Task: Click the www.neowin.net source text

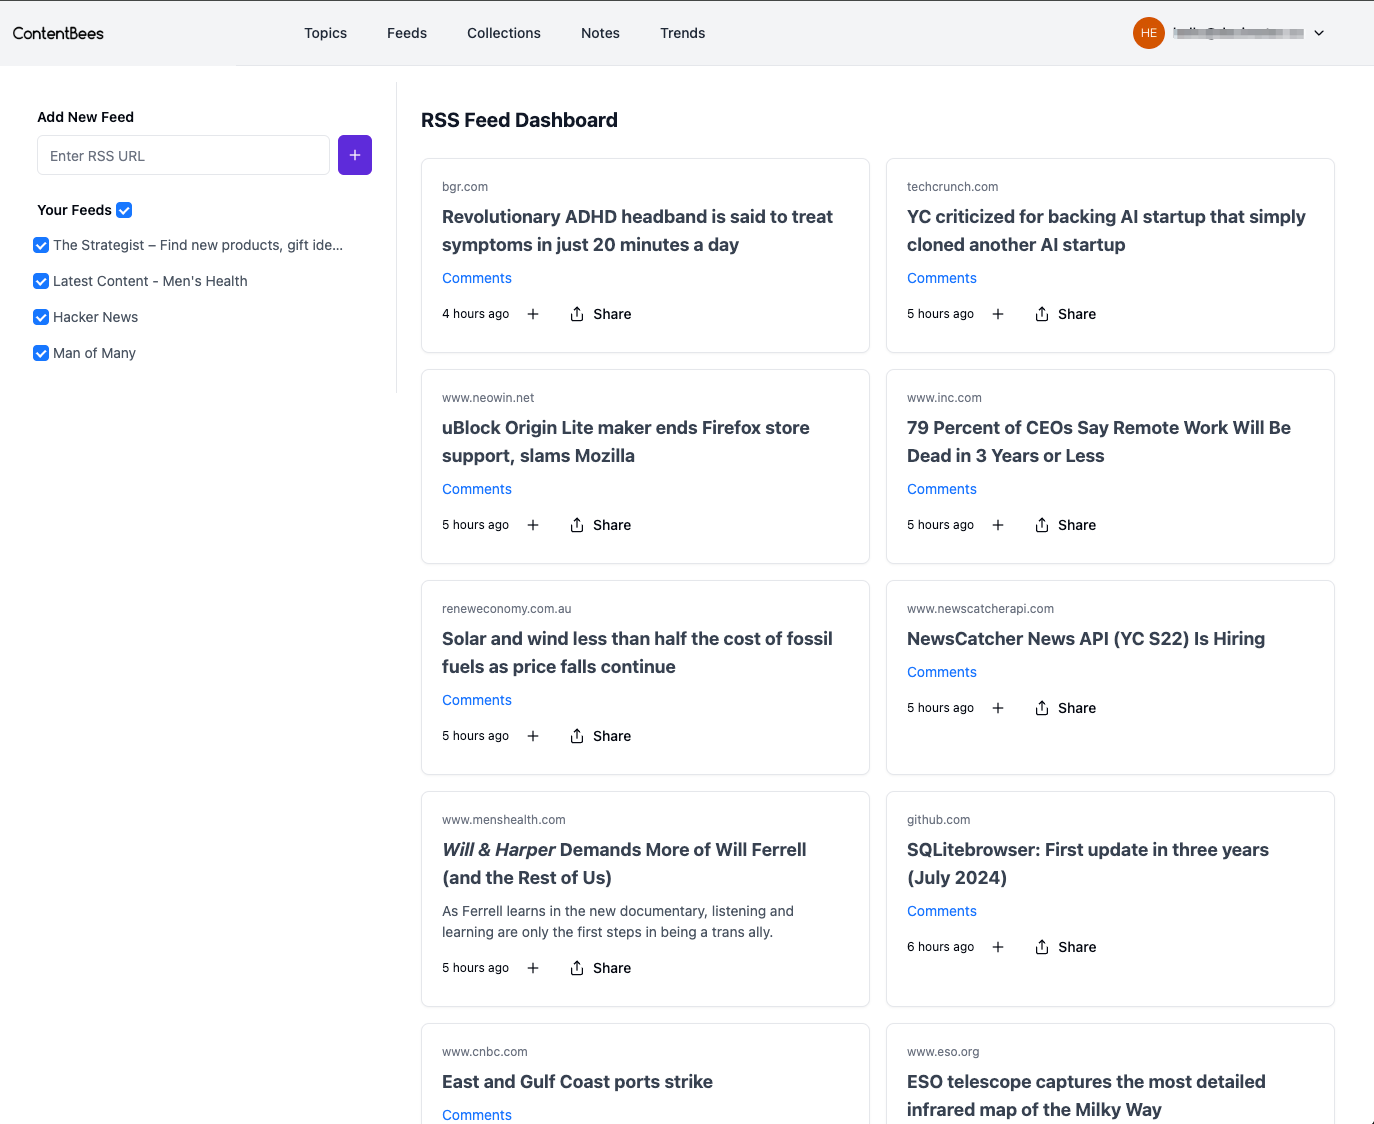Action: 488,398
